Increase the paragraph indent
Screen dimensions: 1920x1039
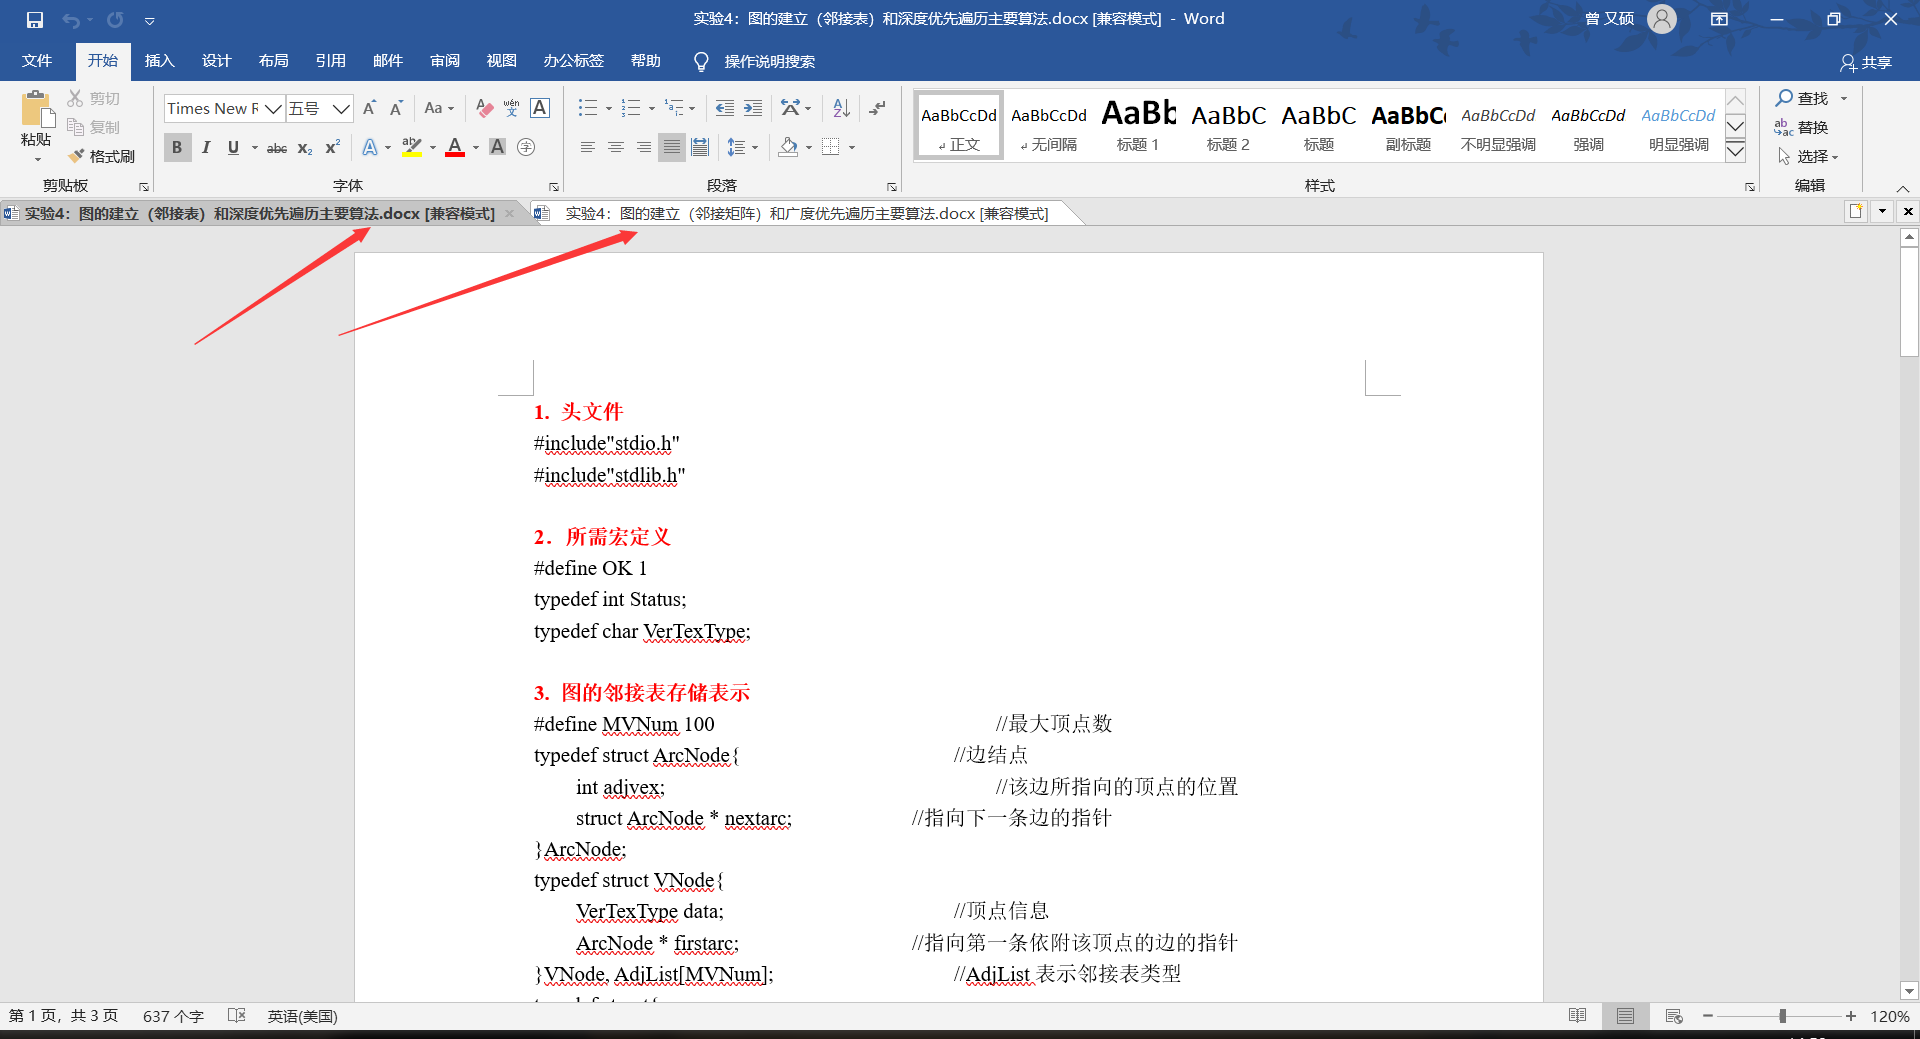(753, 108)
